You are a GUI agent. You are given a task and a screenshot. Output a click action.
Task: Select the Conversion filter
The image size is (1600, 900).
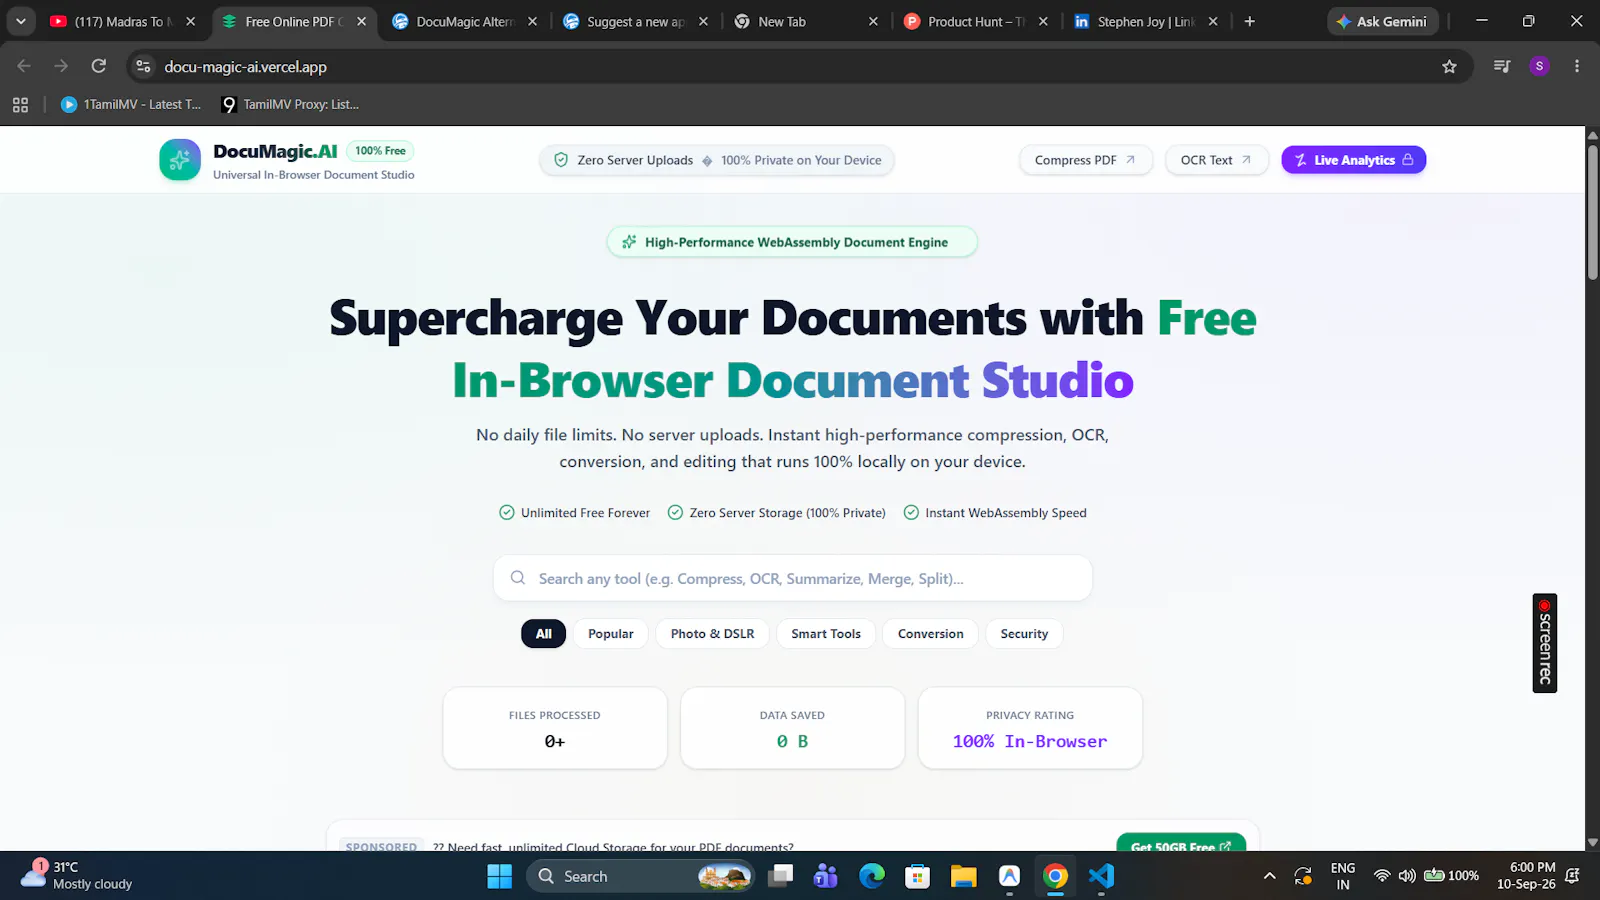[931, 634]
